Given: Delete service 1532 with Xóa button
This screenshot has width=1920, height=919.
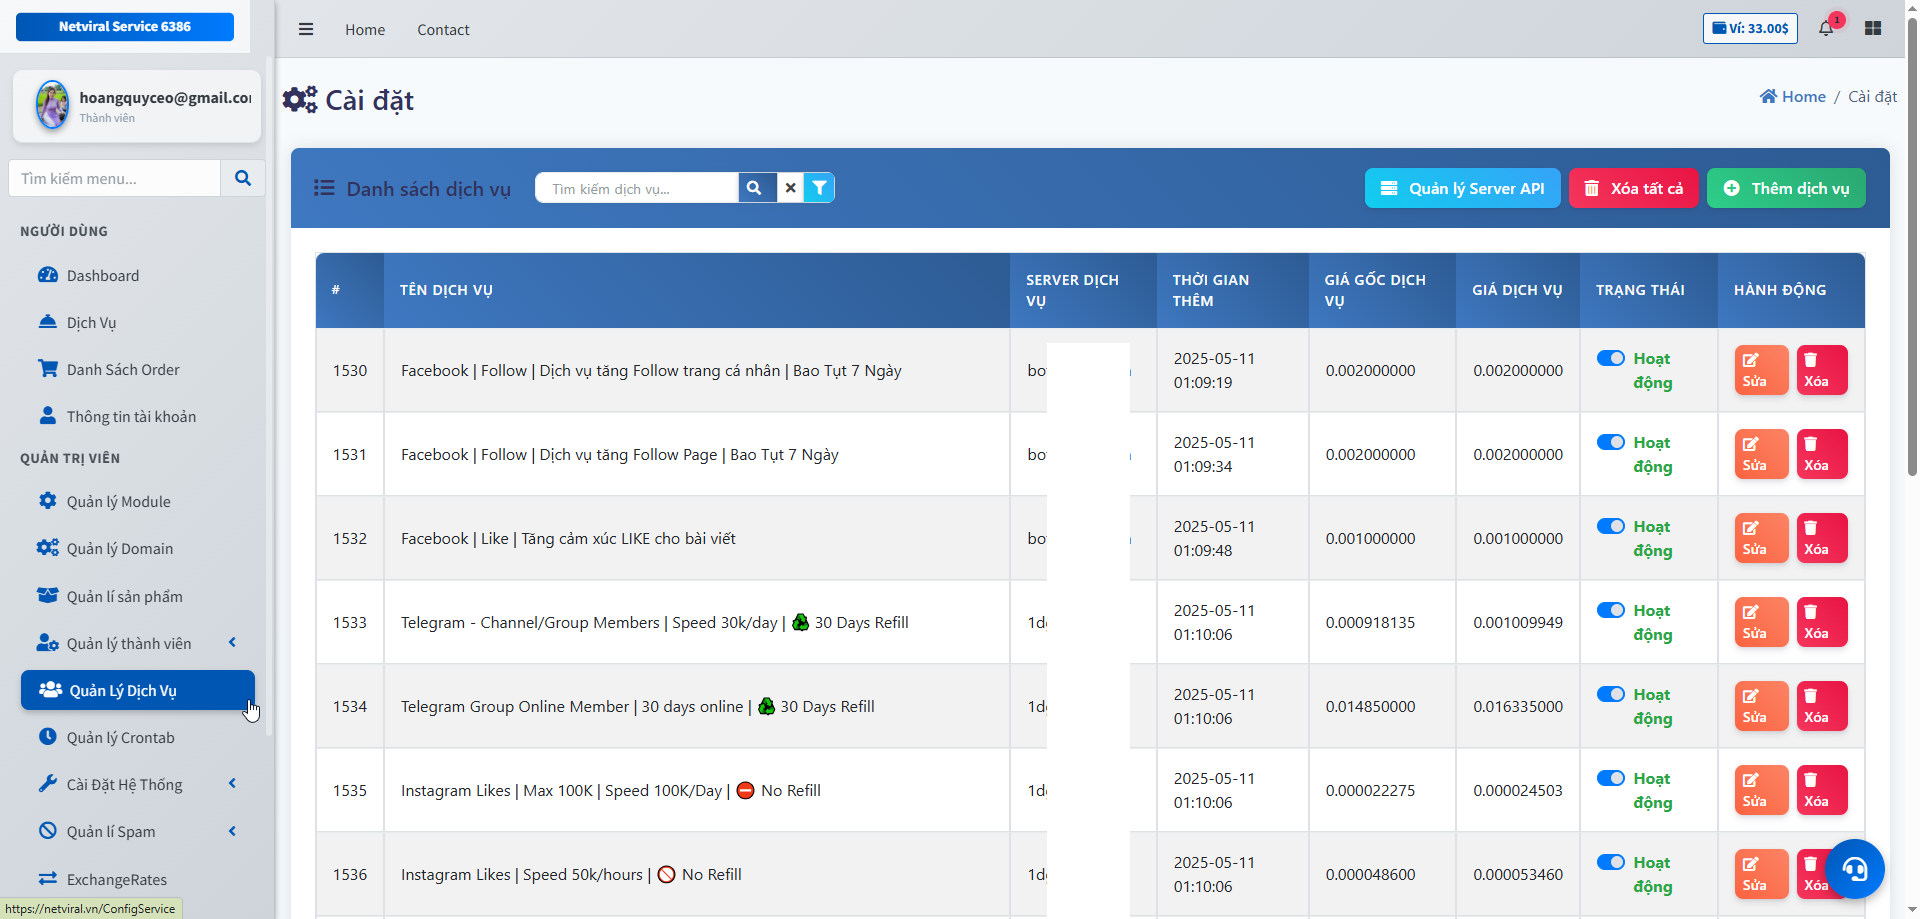Looking at the screenshot, I should point(1821,538).
